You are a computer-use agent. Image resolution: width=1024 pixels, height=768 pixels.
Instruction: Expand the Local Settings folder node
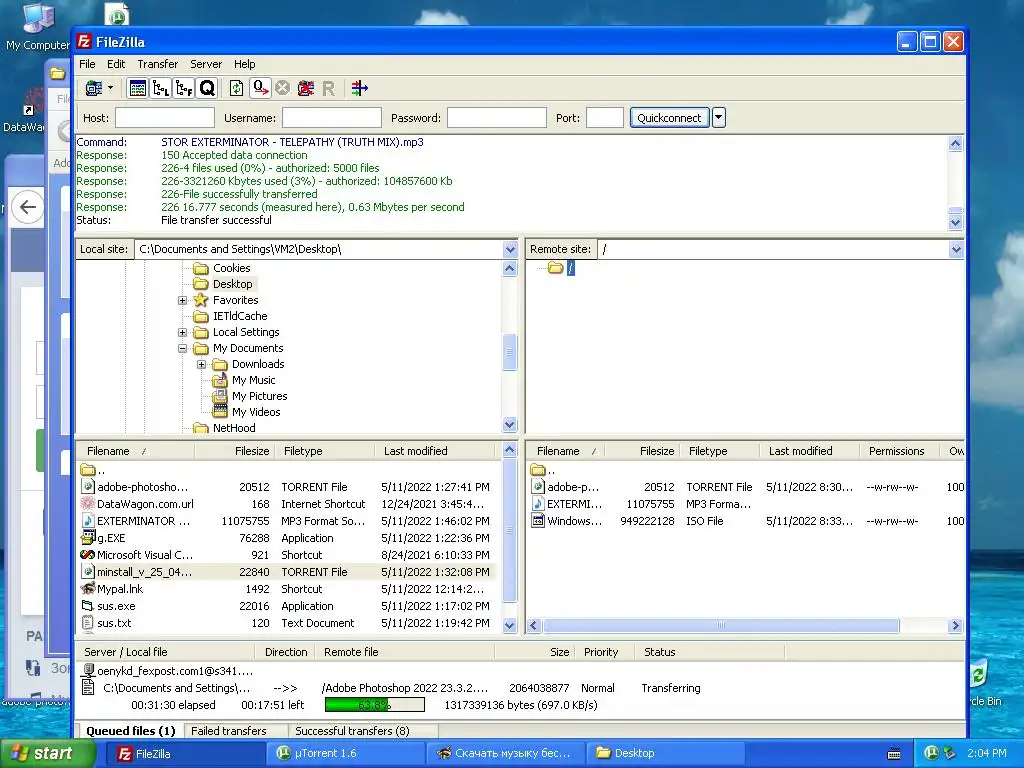point(183,332)
